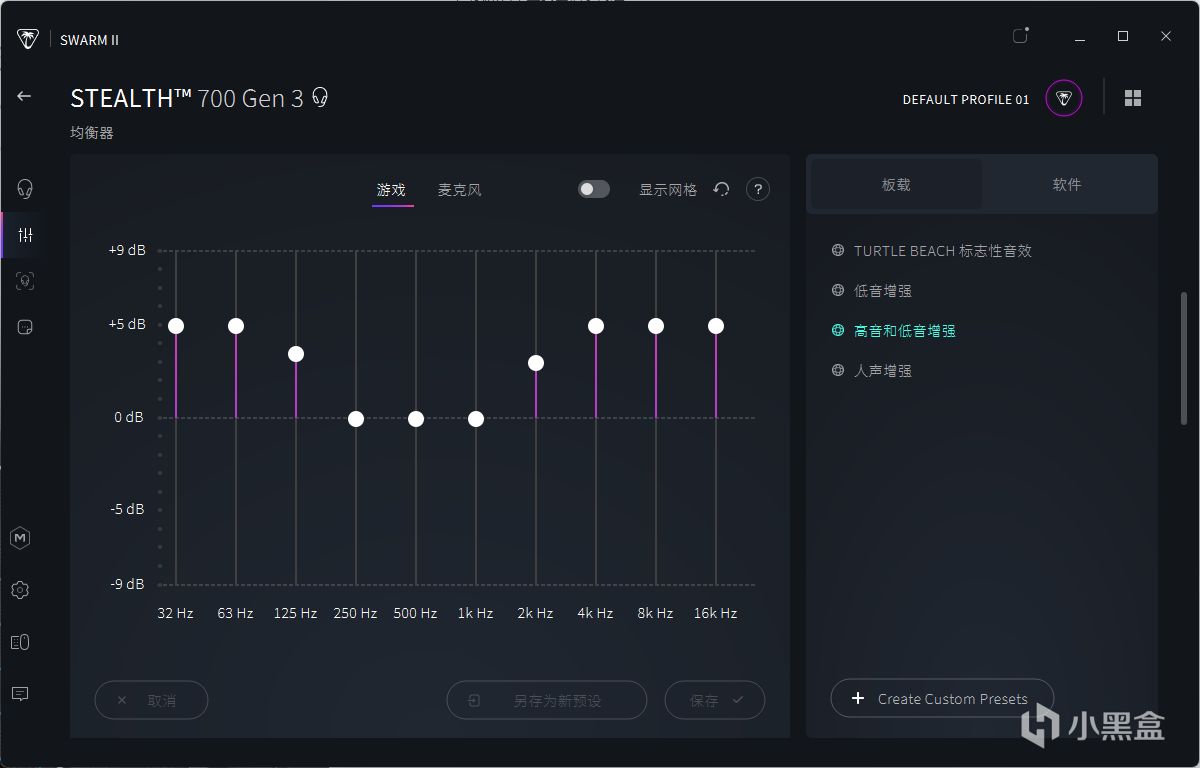The image size is (1200, 768).
Task: Click the hexagon M macro icon
Action: pyautogui.click(x=20, y=538)
